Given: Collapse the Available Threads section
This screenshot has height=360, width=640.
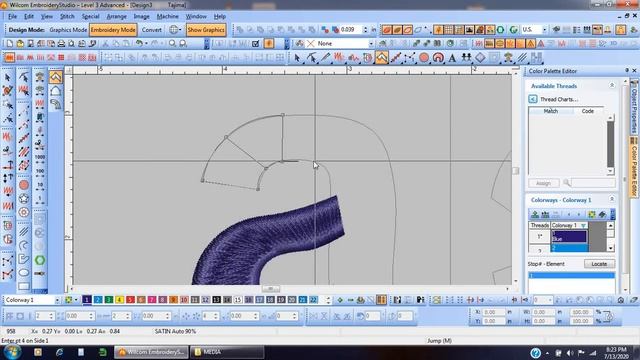Looking at the screenshot, I should [611, 86].
